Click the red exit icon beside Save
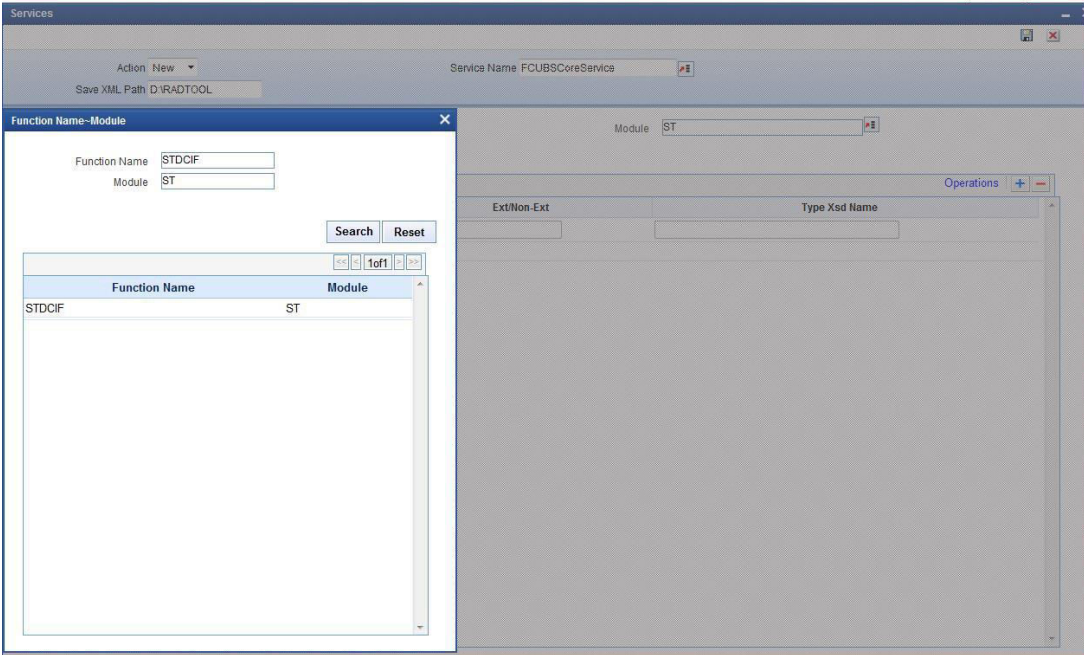1084x655 pixels. click(1053, 35)
